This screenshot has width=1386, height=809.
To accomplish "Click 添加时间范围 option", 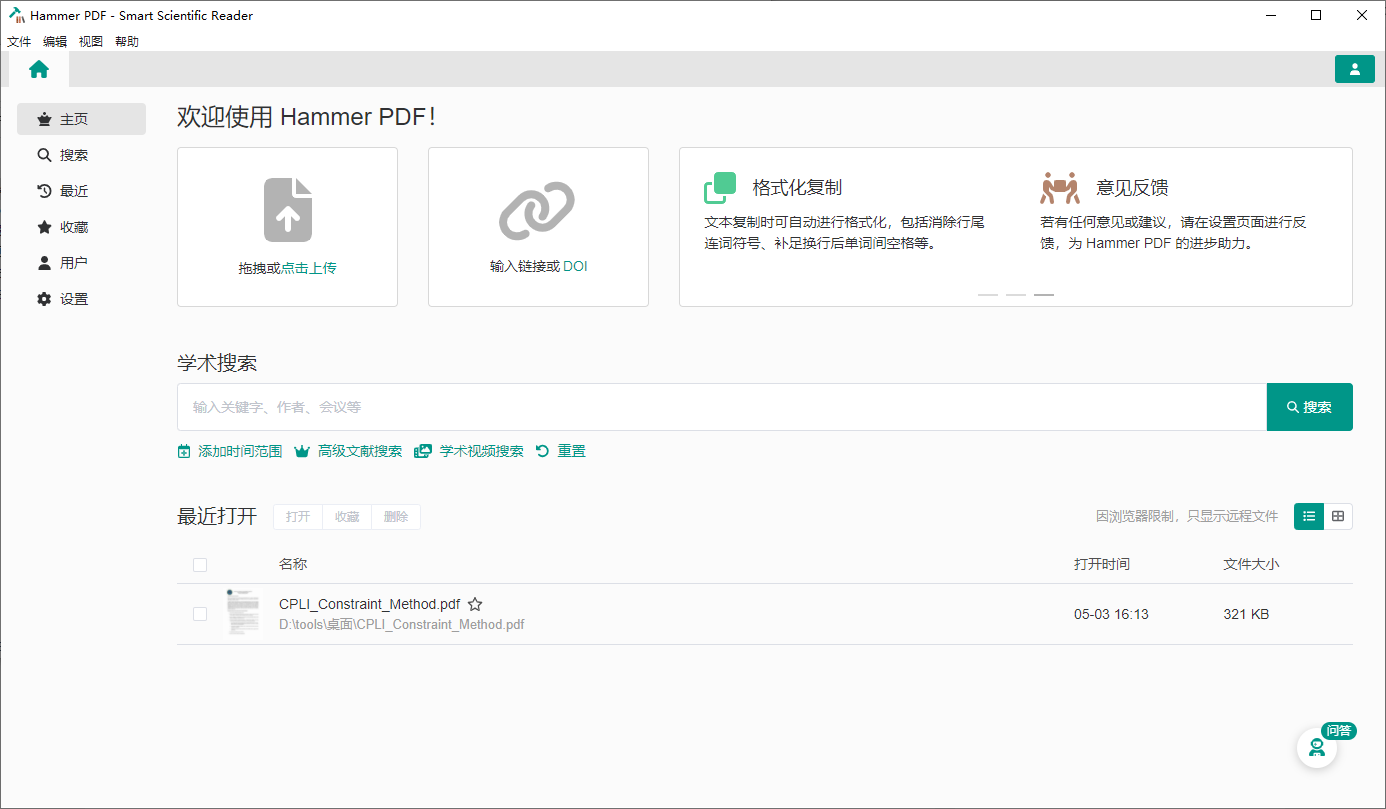I will 229,451.
